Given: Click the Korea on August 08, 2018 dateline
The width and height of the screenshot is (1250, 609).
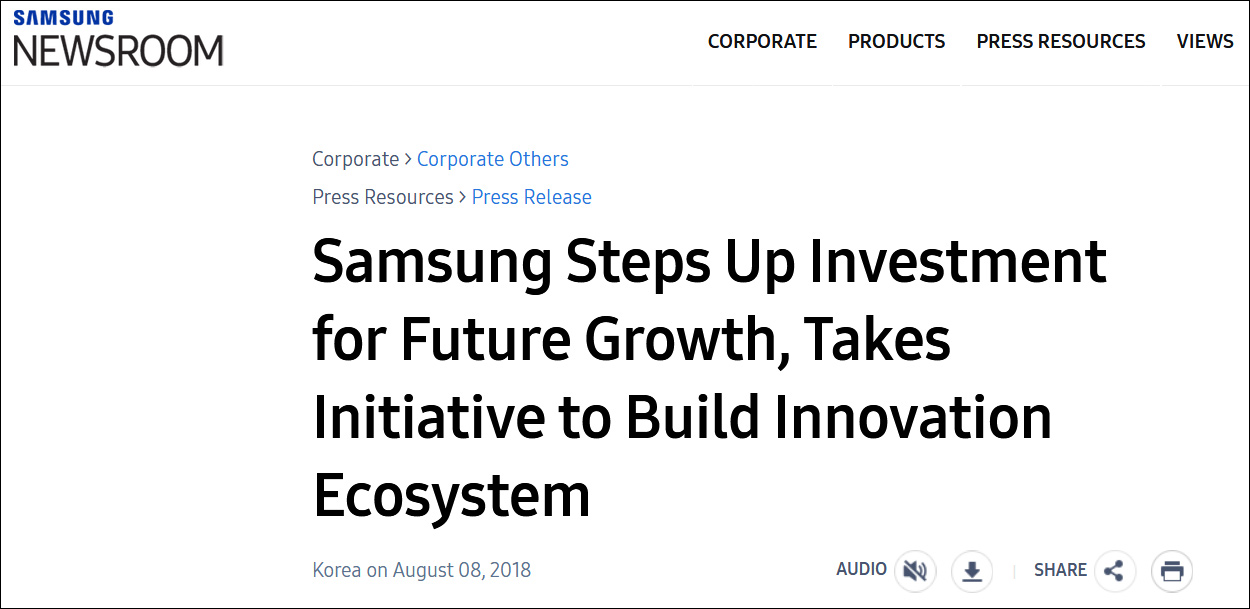Looking at the screenshot, I should [x=421, y=570].
